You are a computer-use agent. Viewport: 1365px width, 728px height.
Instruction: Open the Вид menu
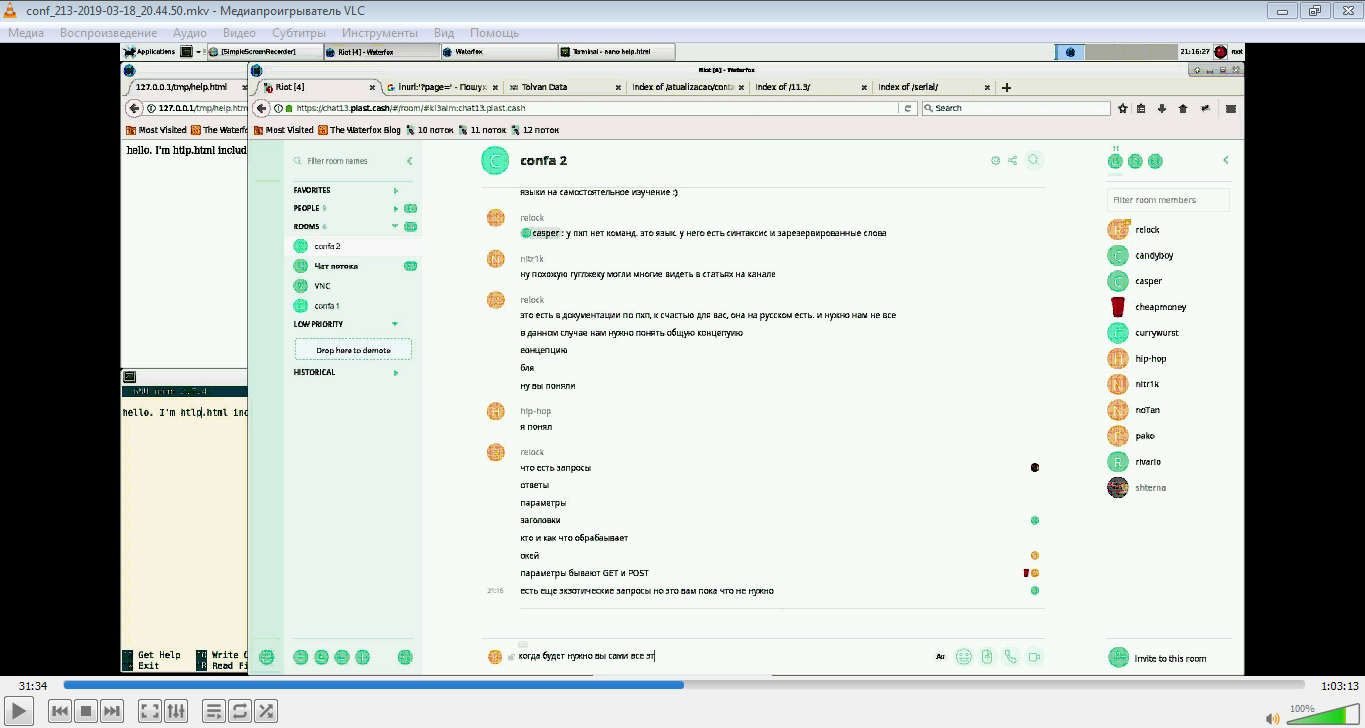point(444,33)
